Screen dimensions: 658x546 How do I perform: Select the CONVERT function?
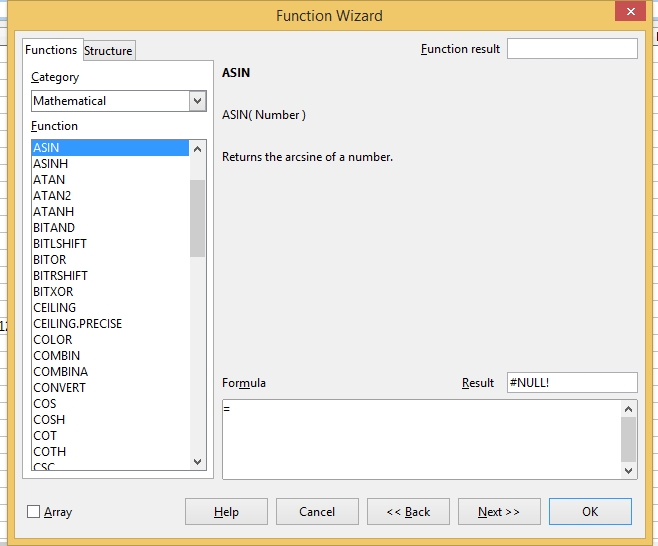tap(59, 388)
